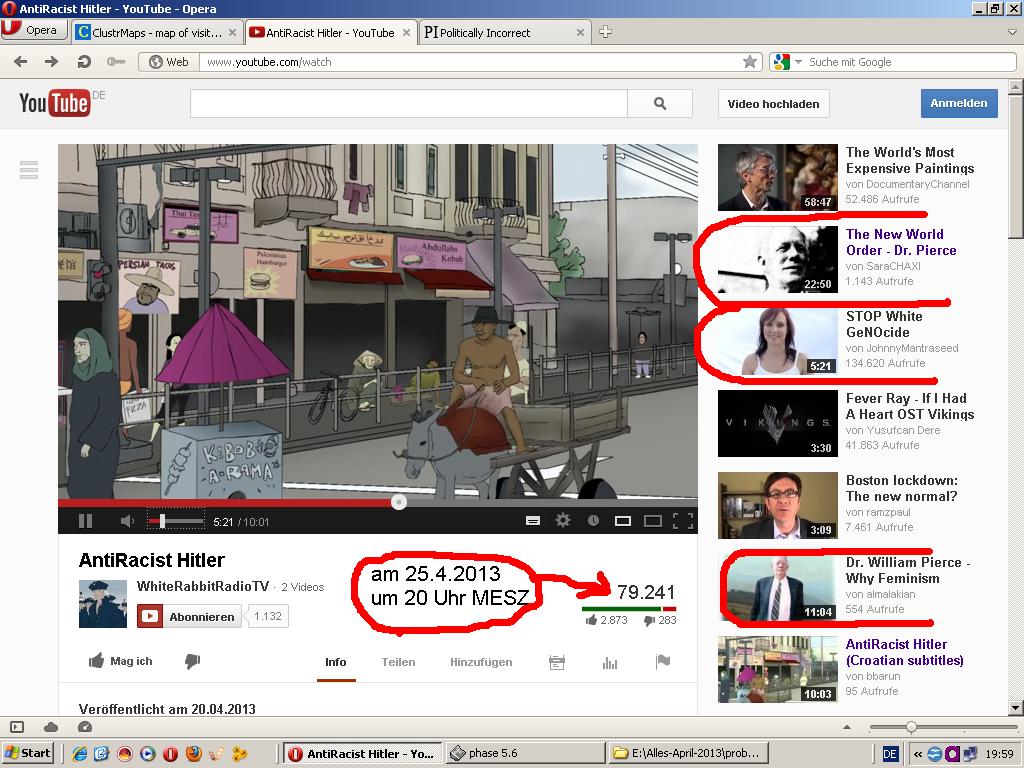Open the YouTube guide menu icon
The height and width of the screenshot is (768, 1024).
pyautogui.click(x=29, y=170)
